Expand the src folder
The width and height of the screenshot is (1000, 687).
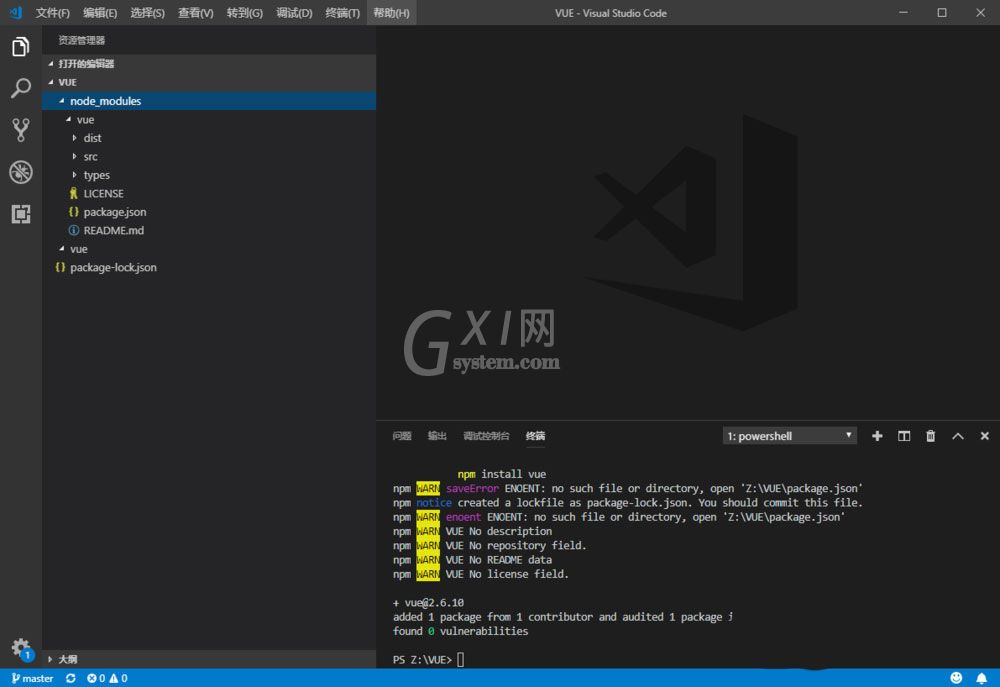coord(209,156)
